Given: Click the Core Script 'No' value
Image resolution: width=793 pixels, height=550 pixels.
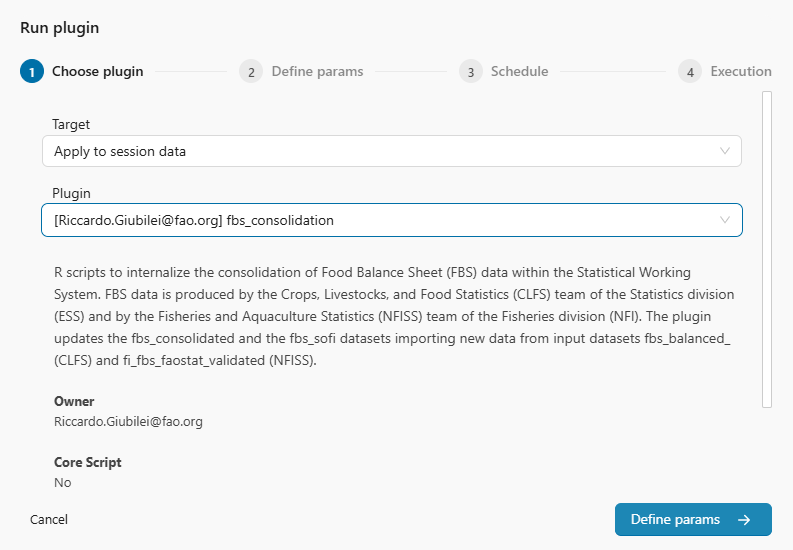Looking at the screenshot, I should [63, 483].
